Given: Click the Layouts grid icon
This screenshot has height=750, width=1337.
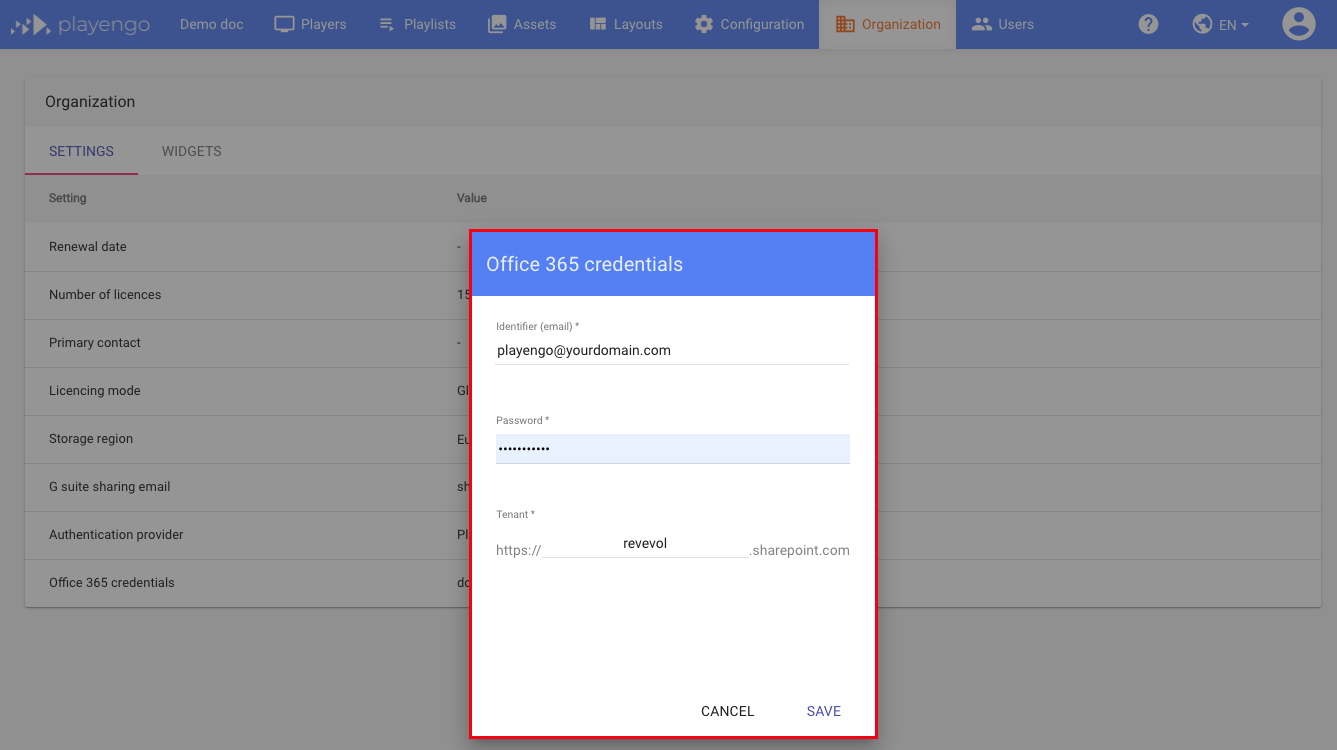Looking at the screenshot, I should tap(598, 24).
